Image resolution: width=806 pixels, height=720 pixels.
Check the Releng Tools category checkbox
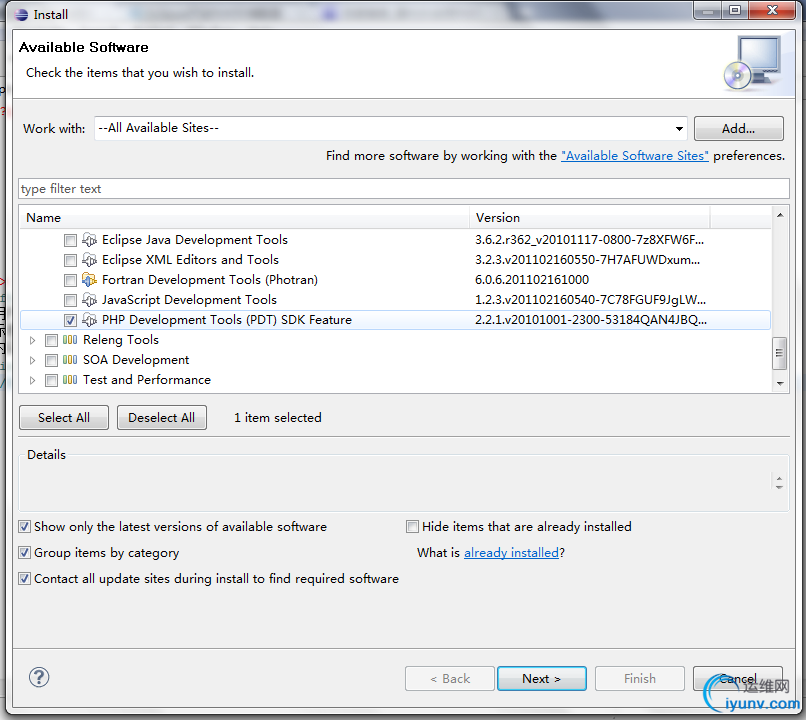tap(51, 340)
